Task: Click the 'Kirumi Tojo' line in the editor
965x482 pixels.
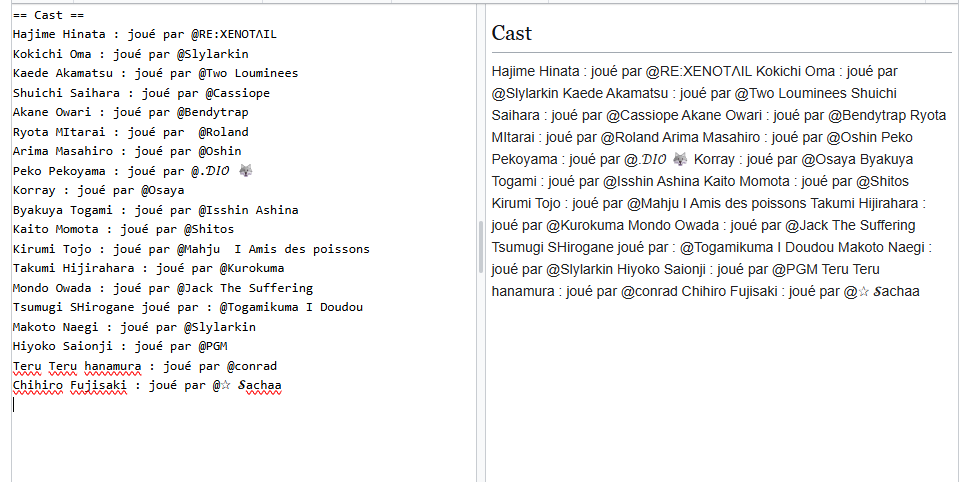Action: click(191, 249)
